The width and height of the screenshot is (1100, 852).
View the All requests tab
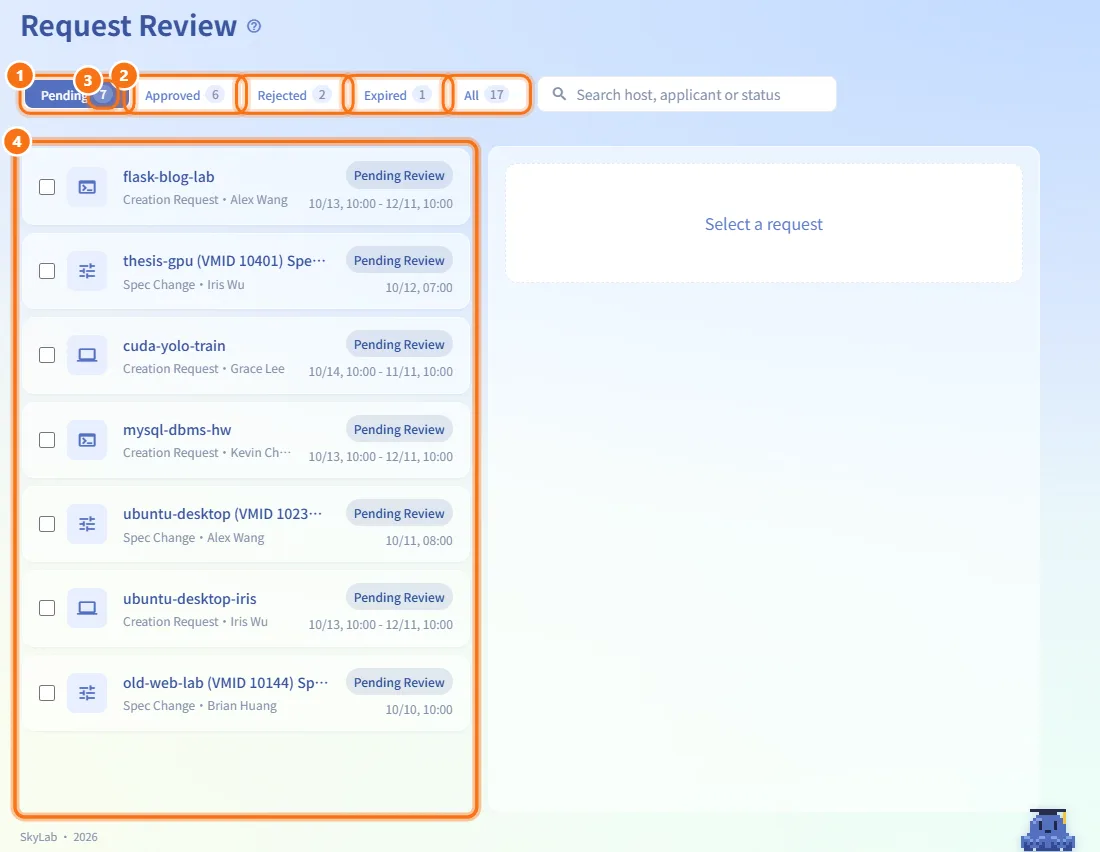pos(485,95)
